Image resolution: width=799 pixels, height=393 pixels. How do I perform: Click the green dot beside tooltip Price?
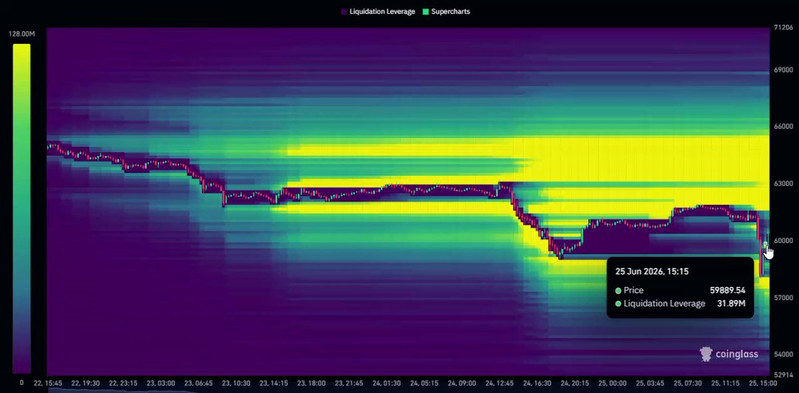(x=618, y=291)
